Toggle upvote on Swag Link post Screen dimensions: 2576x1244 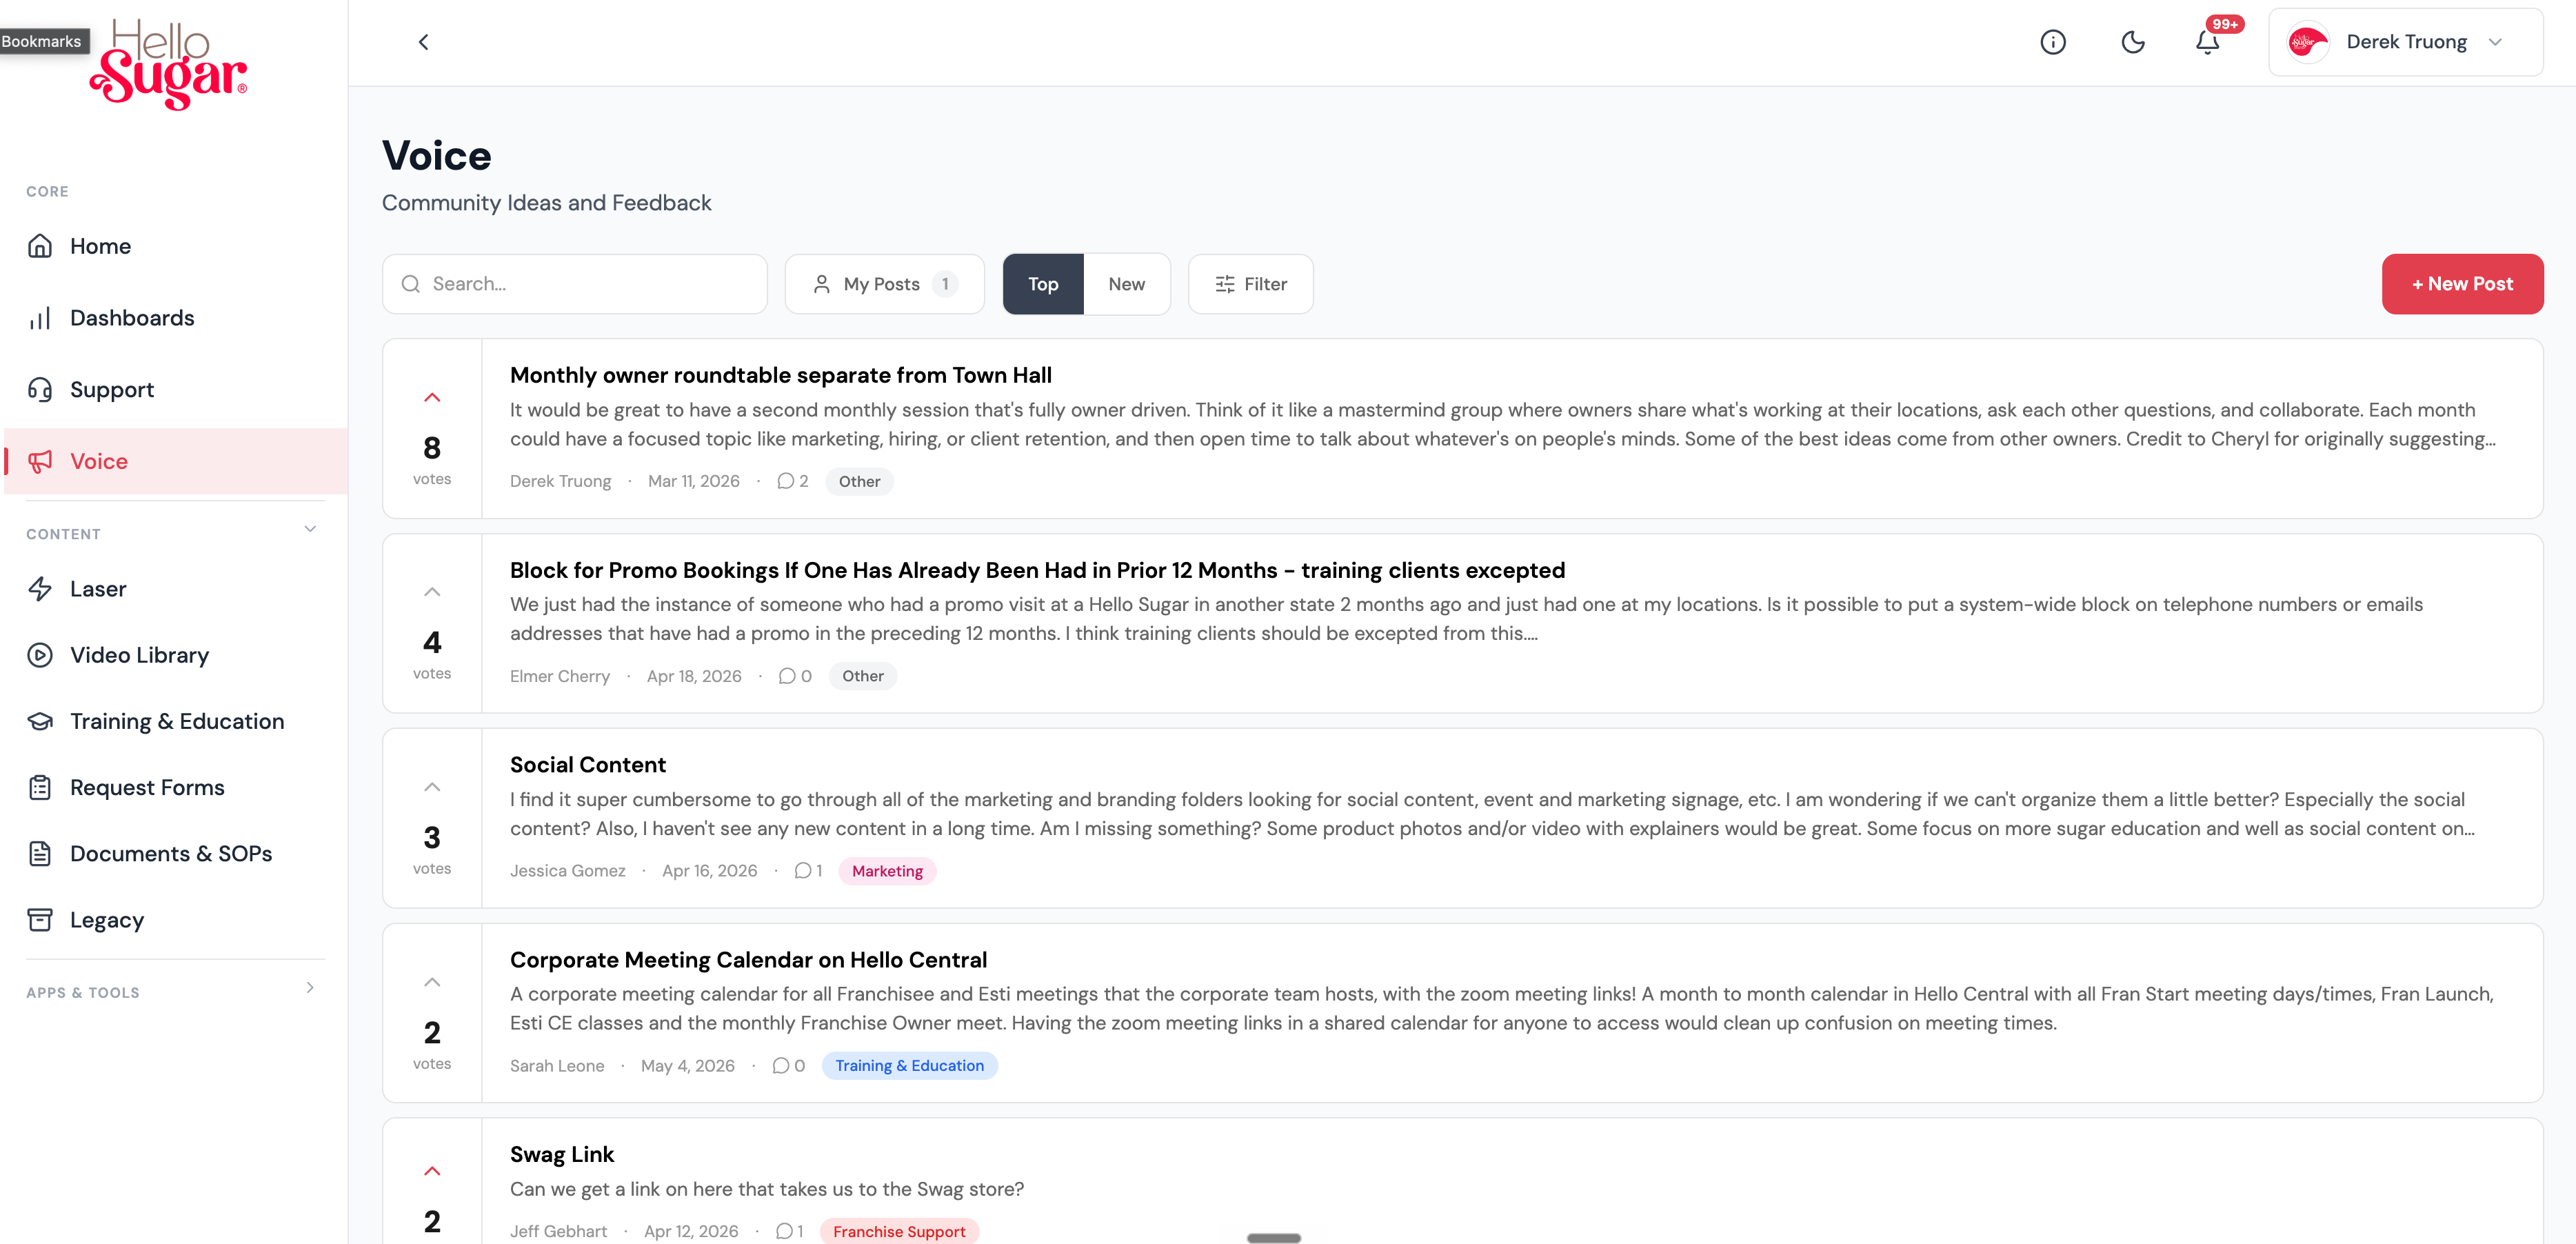pos(432,1171)
